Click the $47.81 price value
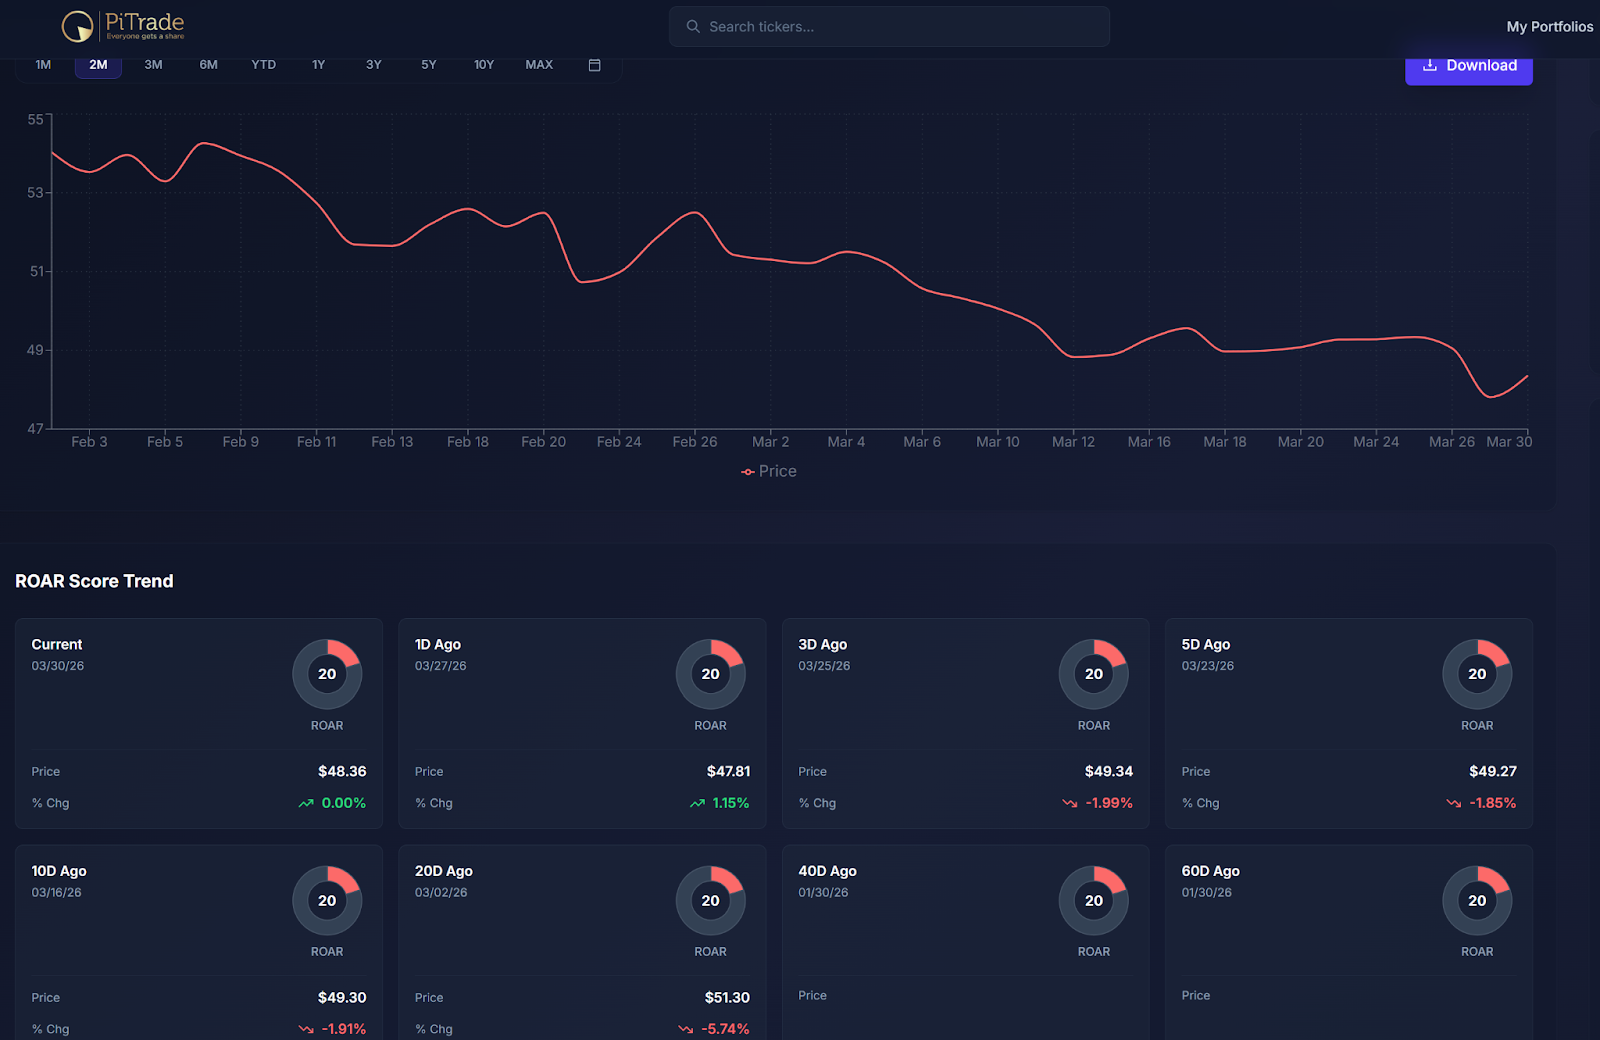The image size is (1600, 1040). [x=728, y=772]
